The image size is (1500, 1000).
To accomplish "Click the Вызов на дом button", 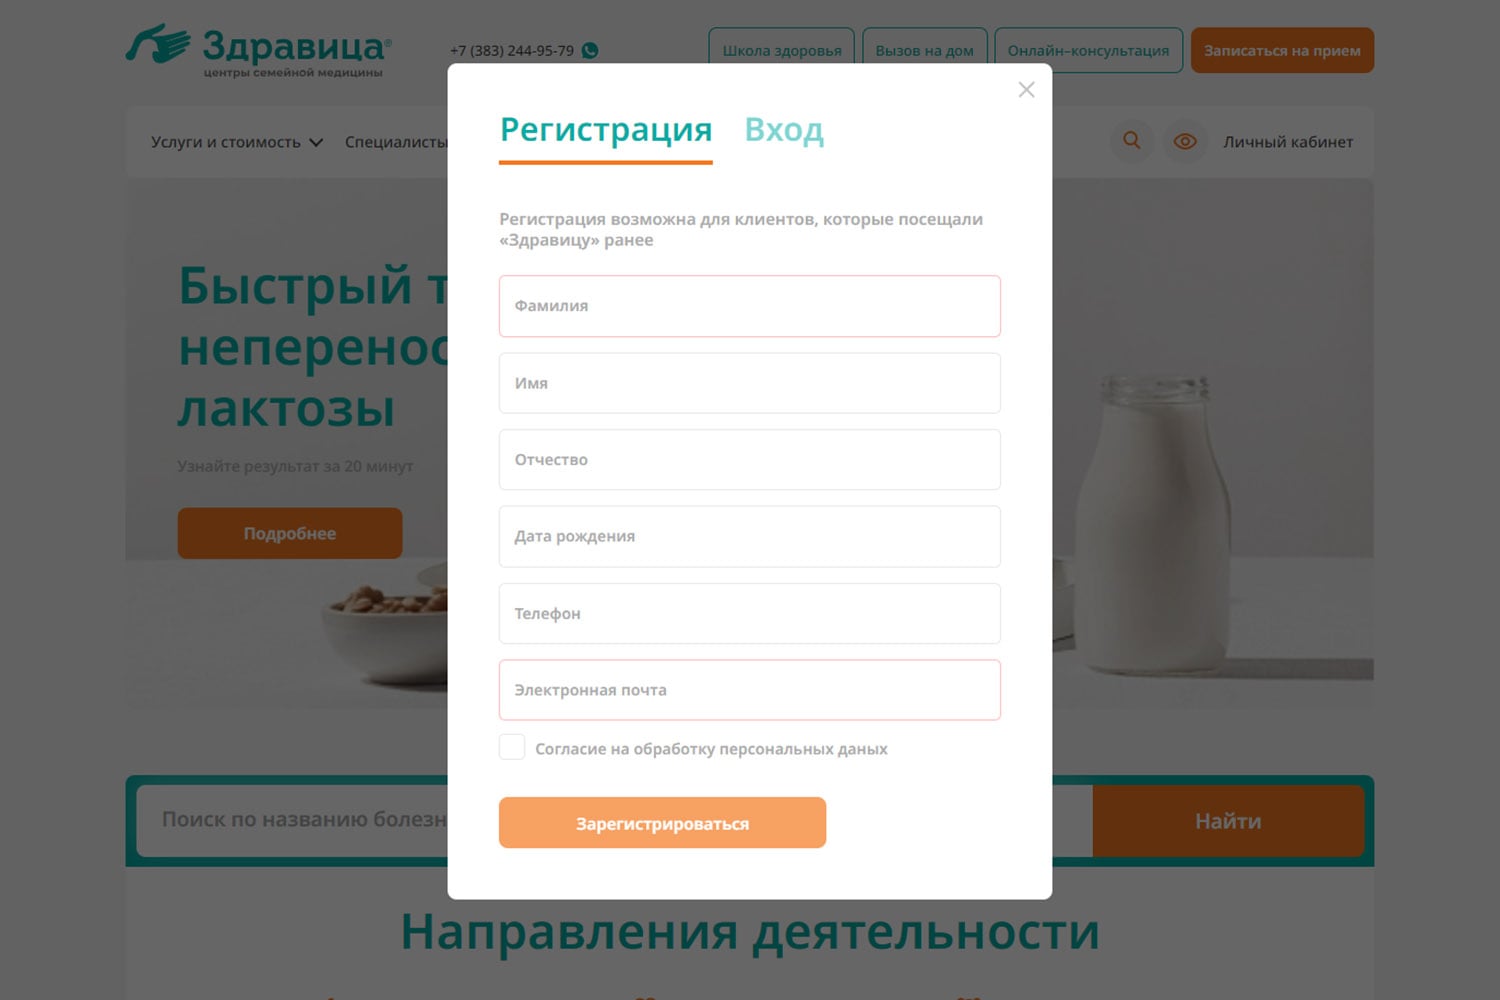I will pyautogui.click(x=925, y=50).
